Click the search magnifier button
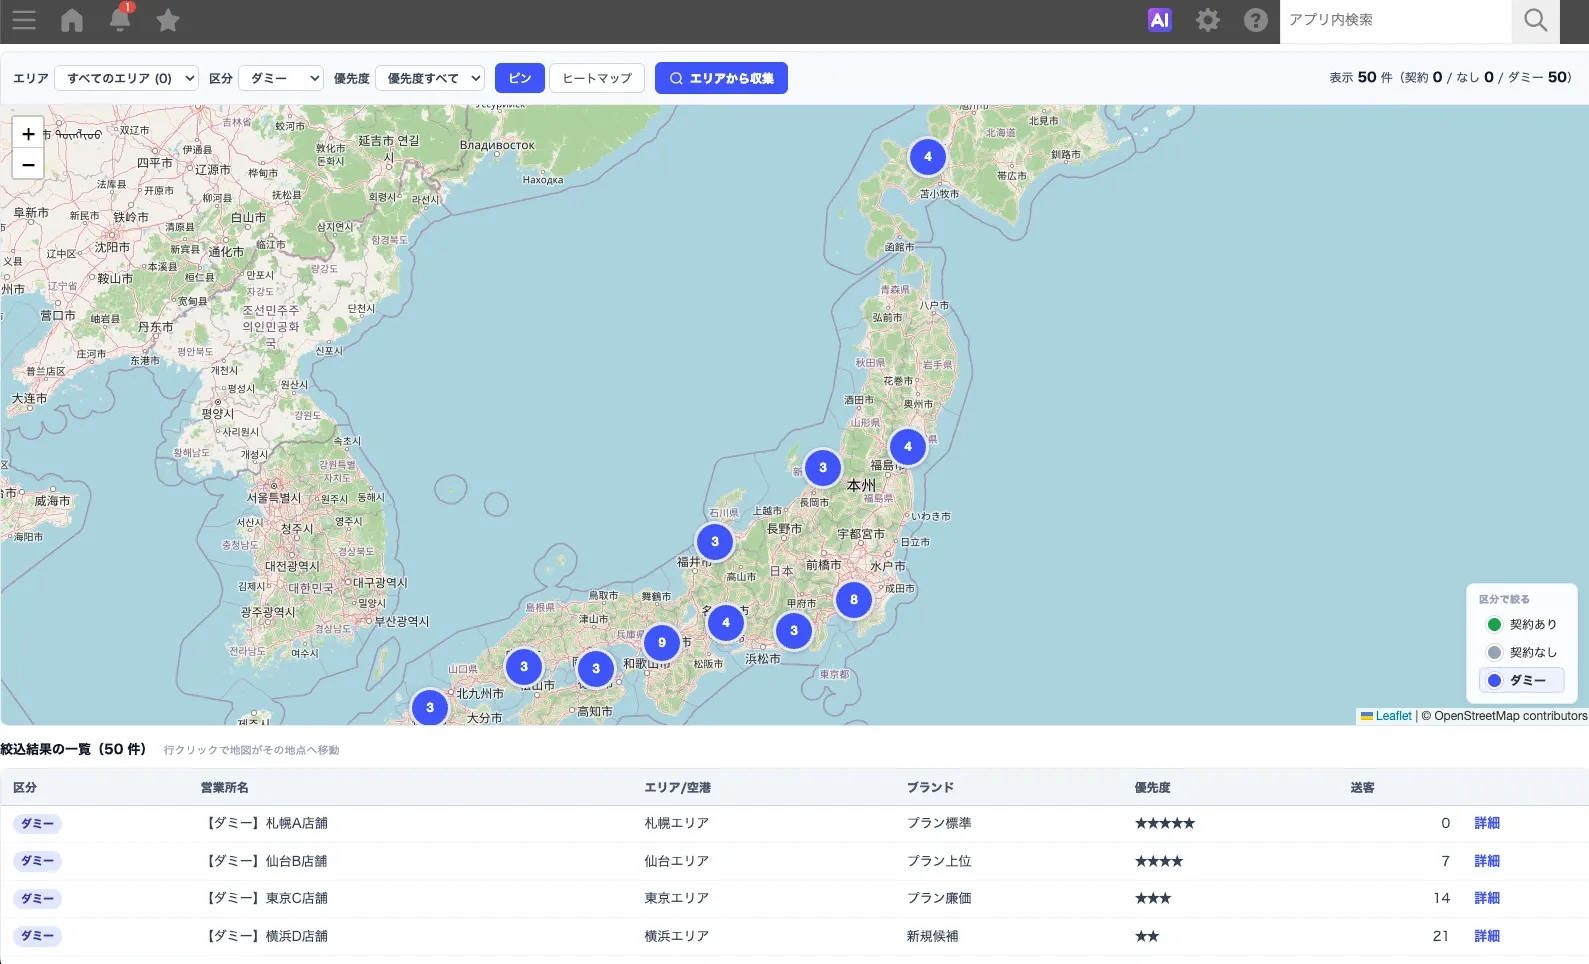Screen dimensions: 1589x964 pos(1535,20)
